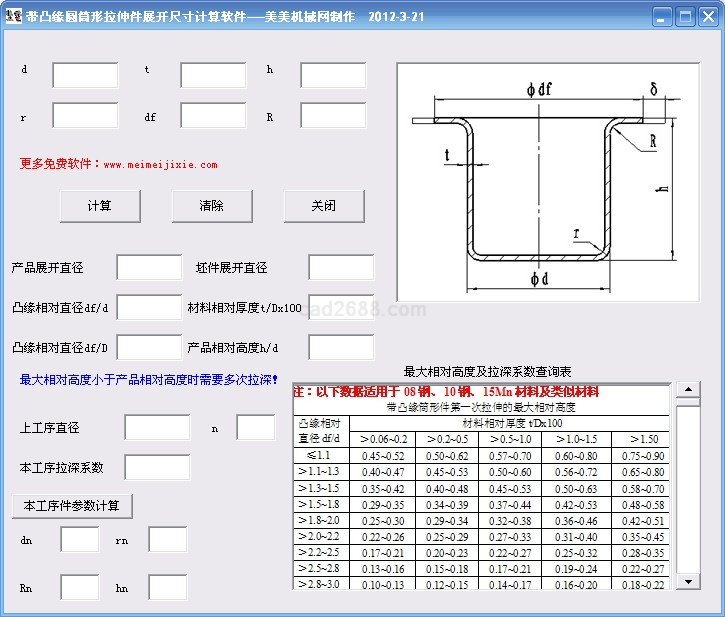This screenshot has height=617, width=725.
Task: Focus the n input field
Action: pyautogui.click(x=255, y=428)
